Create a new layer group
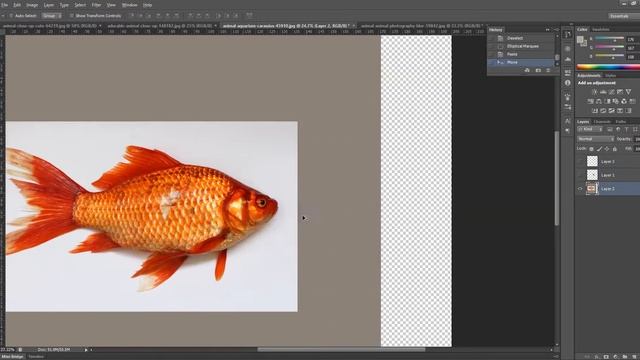Screen dimensions: 640x360 625,357
